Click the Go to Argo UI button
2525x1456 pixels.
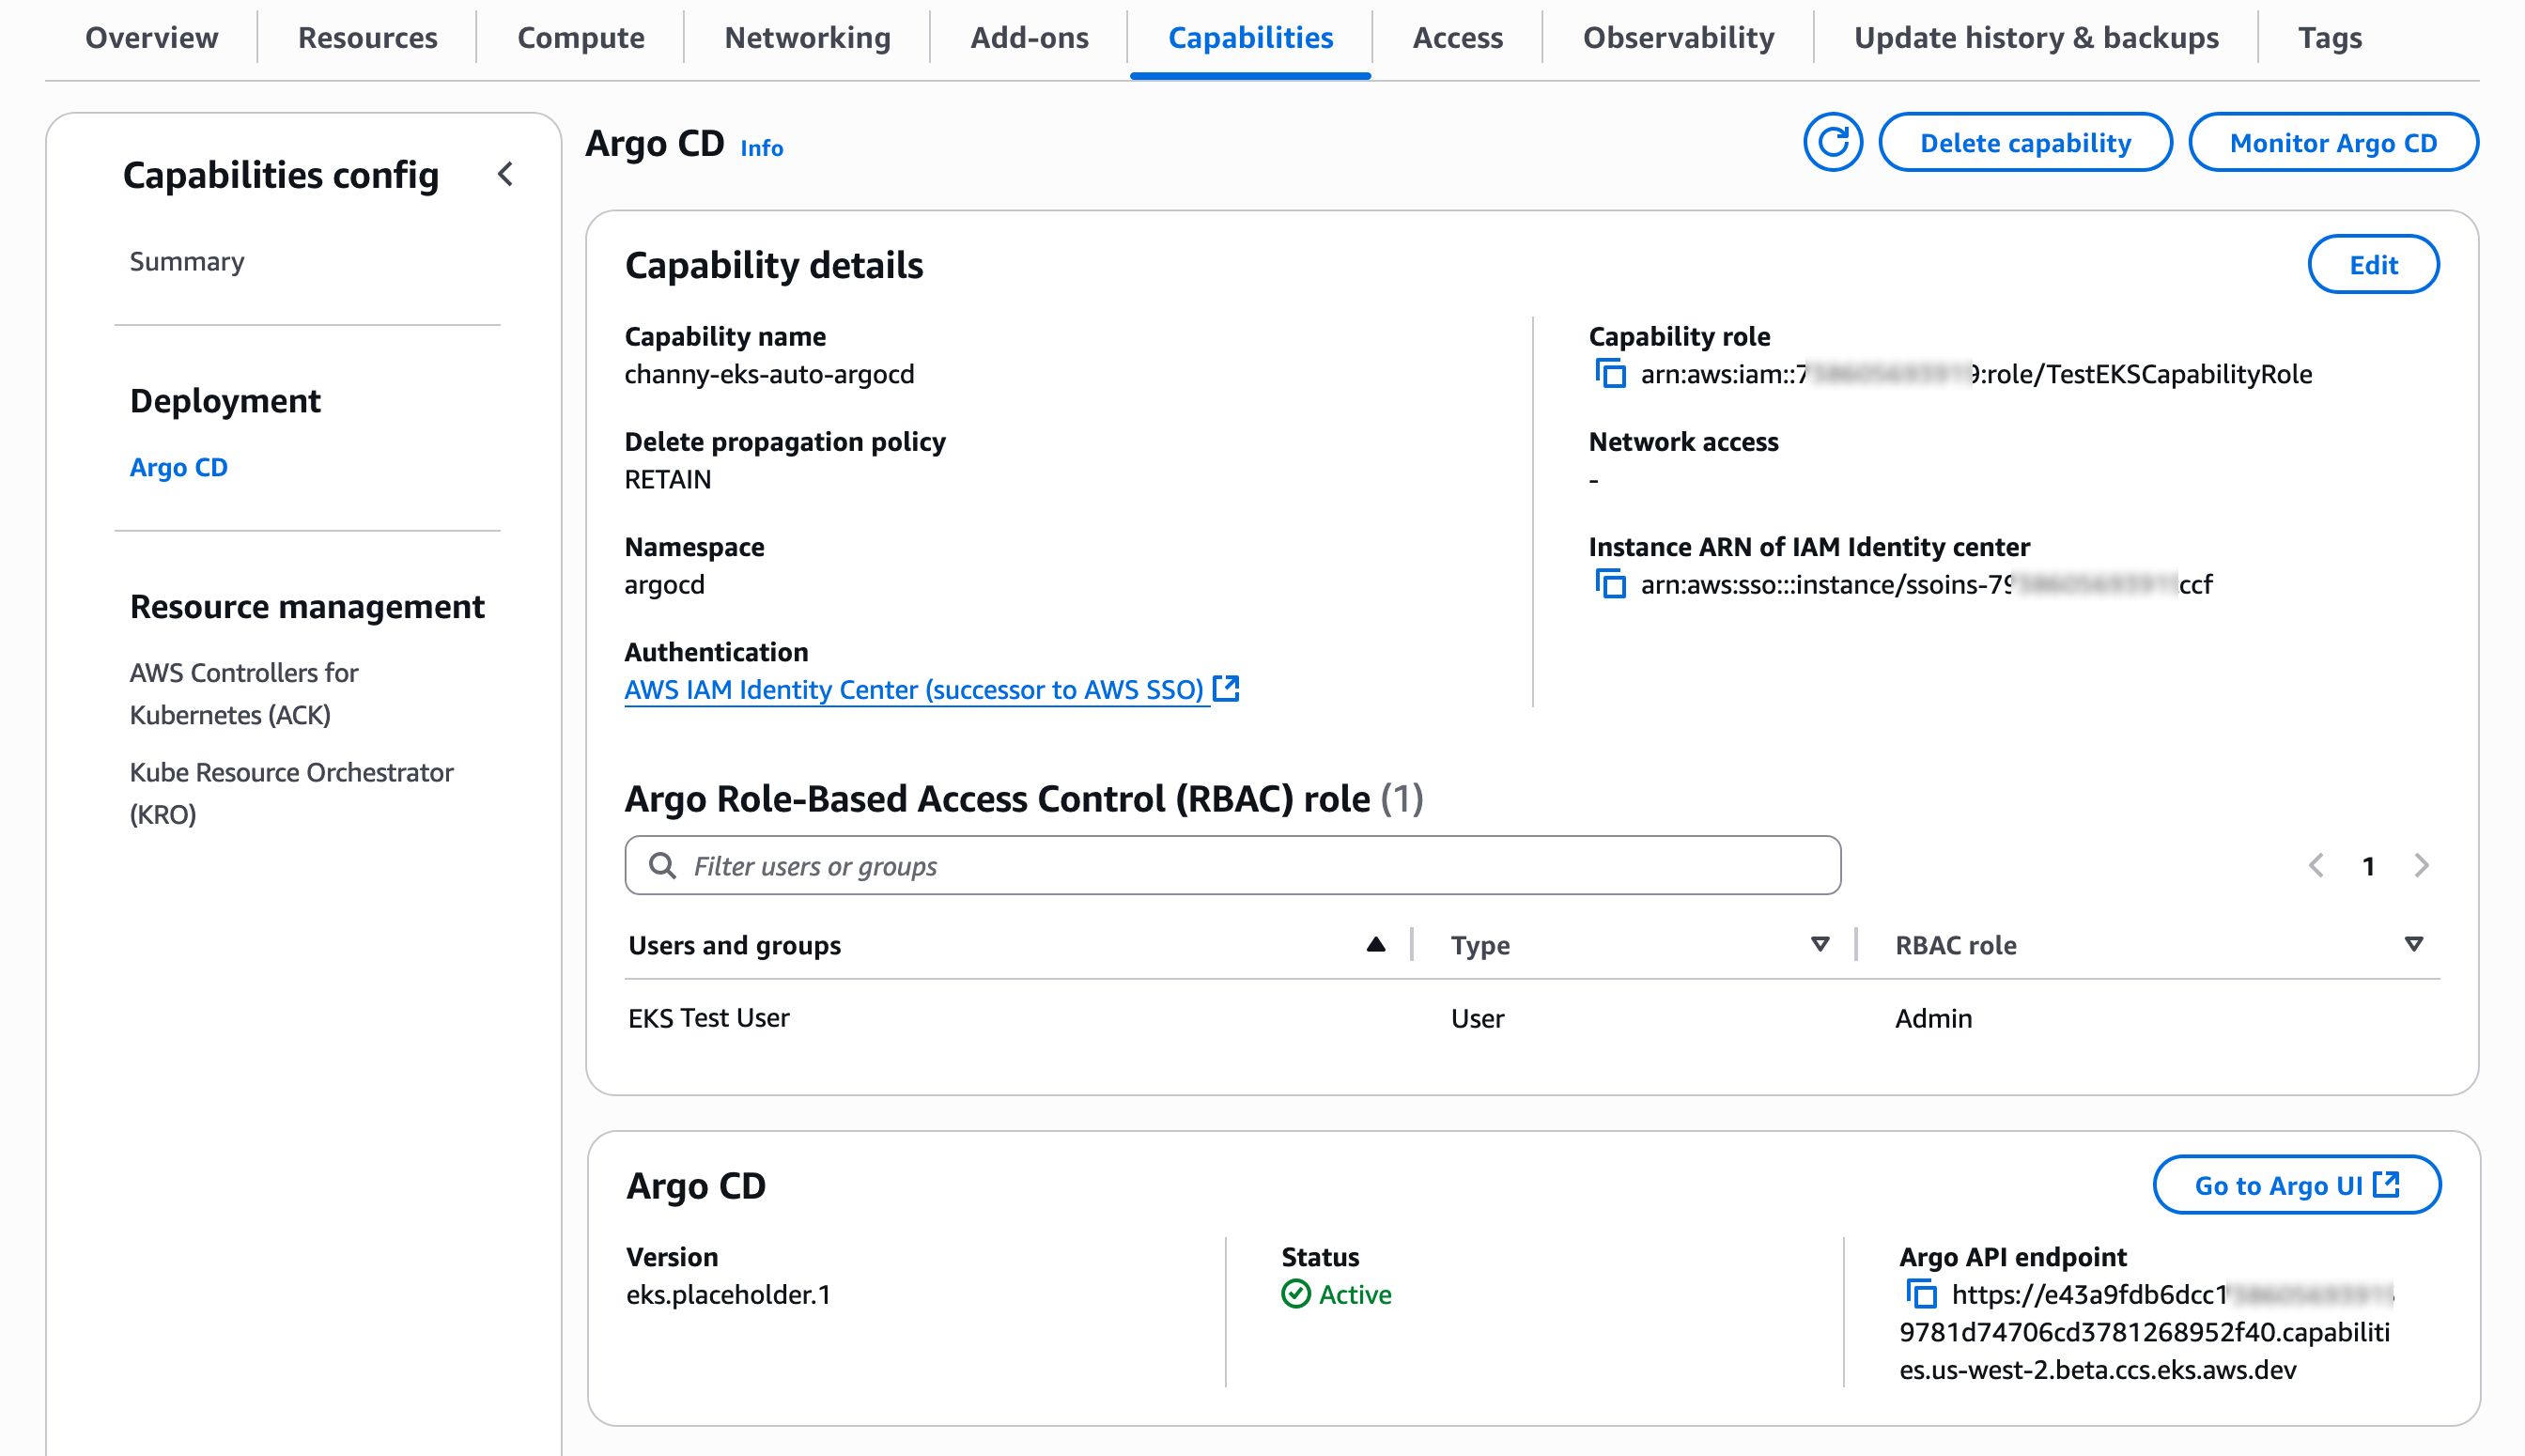tap(2296, 1185)
